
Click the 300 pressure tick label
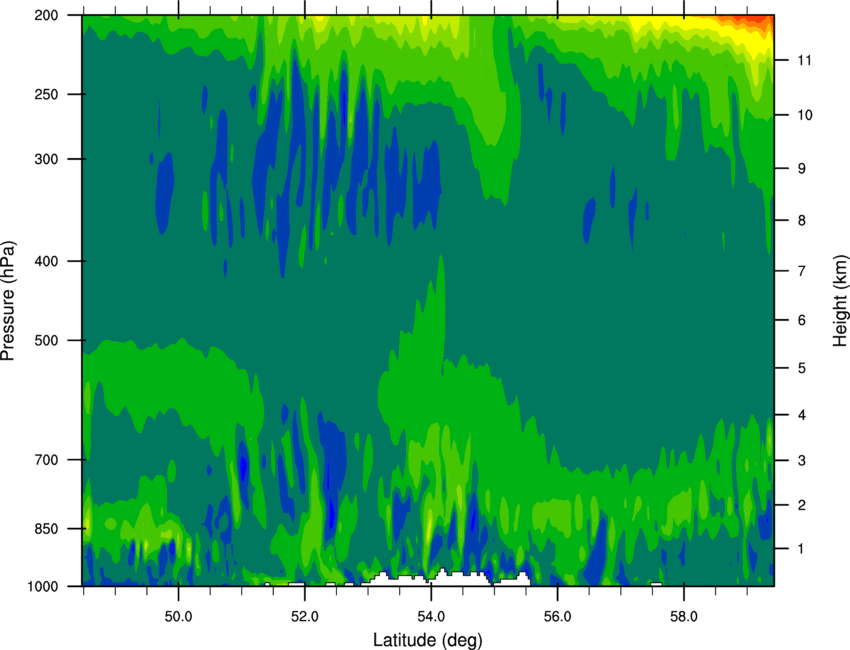click(47, 159)
